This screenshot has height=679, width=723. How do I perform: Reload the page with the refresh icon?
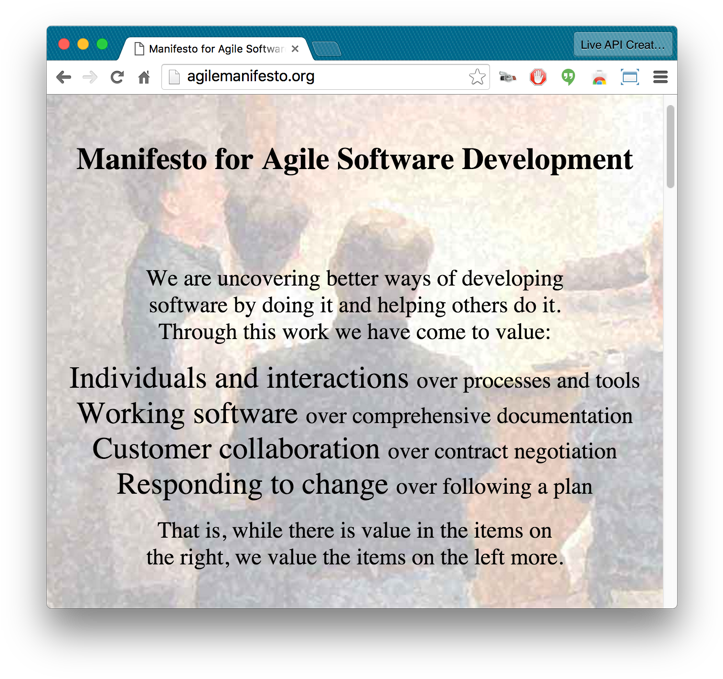[117, 77]
